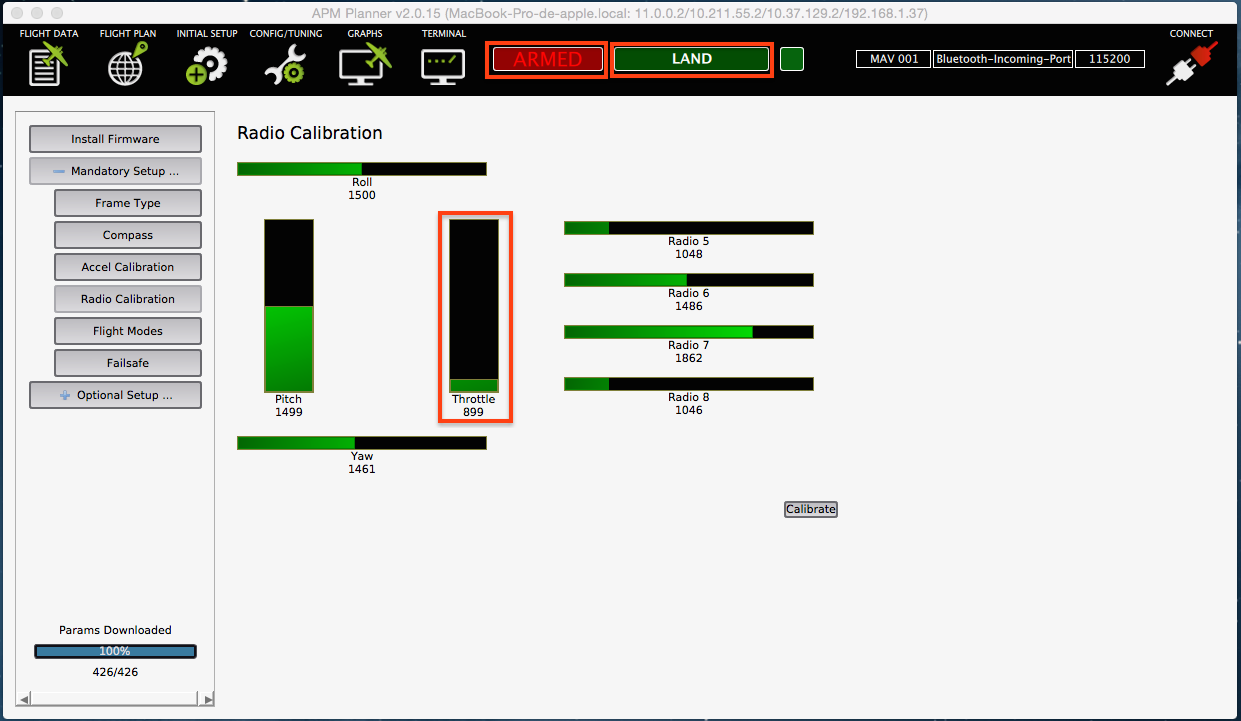1241x721 pixels.
Task: Click the LAND flight mode indicator
Action: click(x=691, y=59)
